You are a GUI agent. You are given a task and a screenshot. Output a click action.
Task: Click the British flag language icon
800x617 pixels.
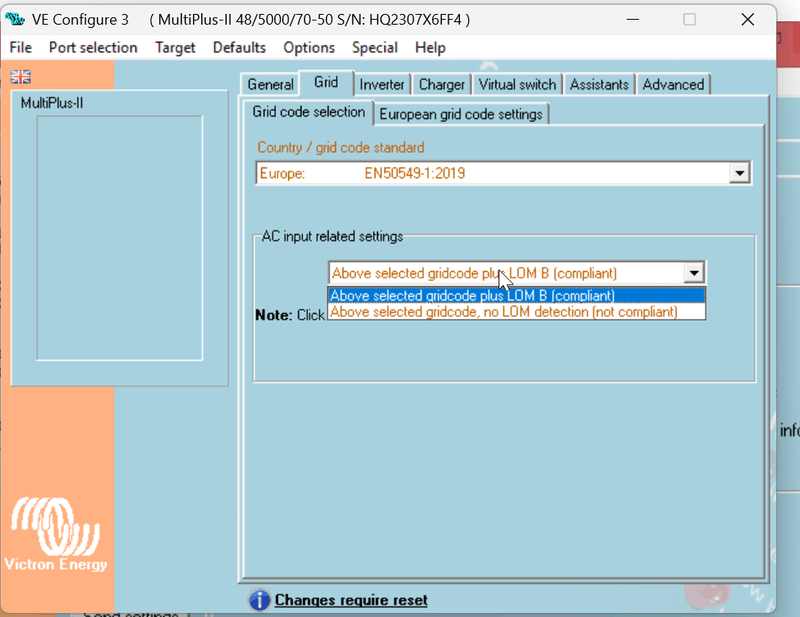coord(20,76)
